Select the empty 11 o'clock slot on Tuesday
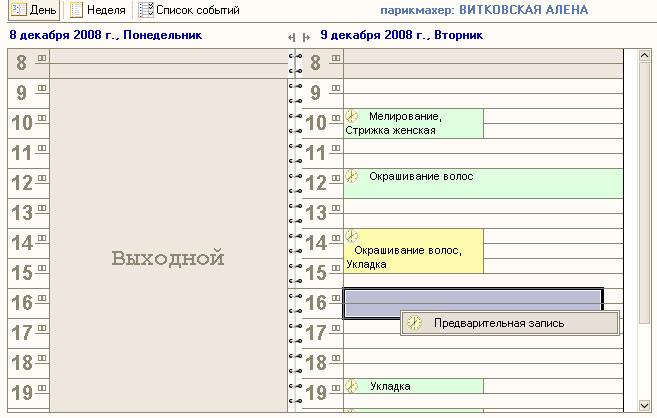The width and height of the screenshot is (657, 418). pyautogui.click(x=483, y=154)
